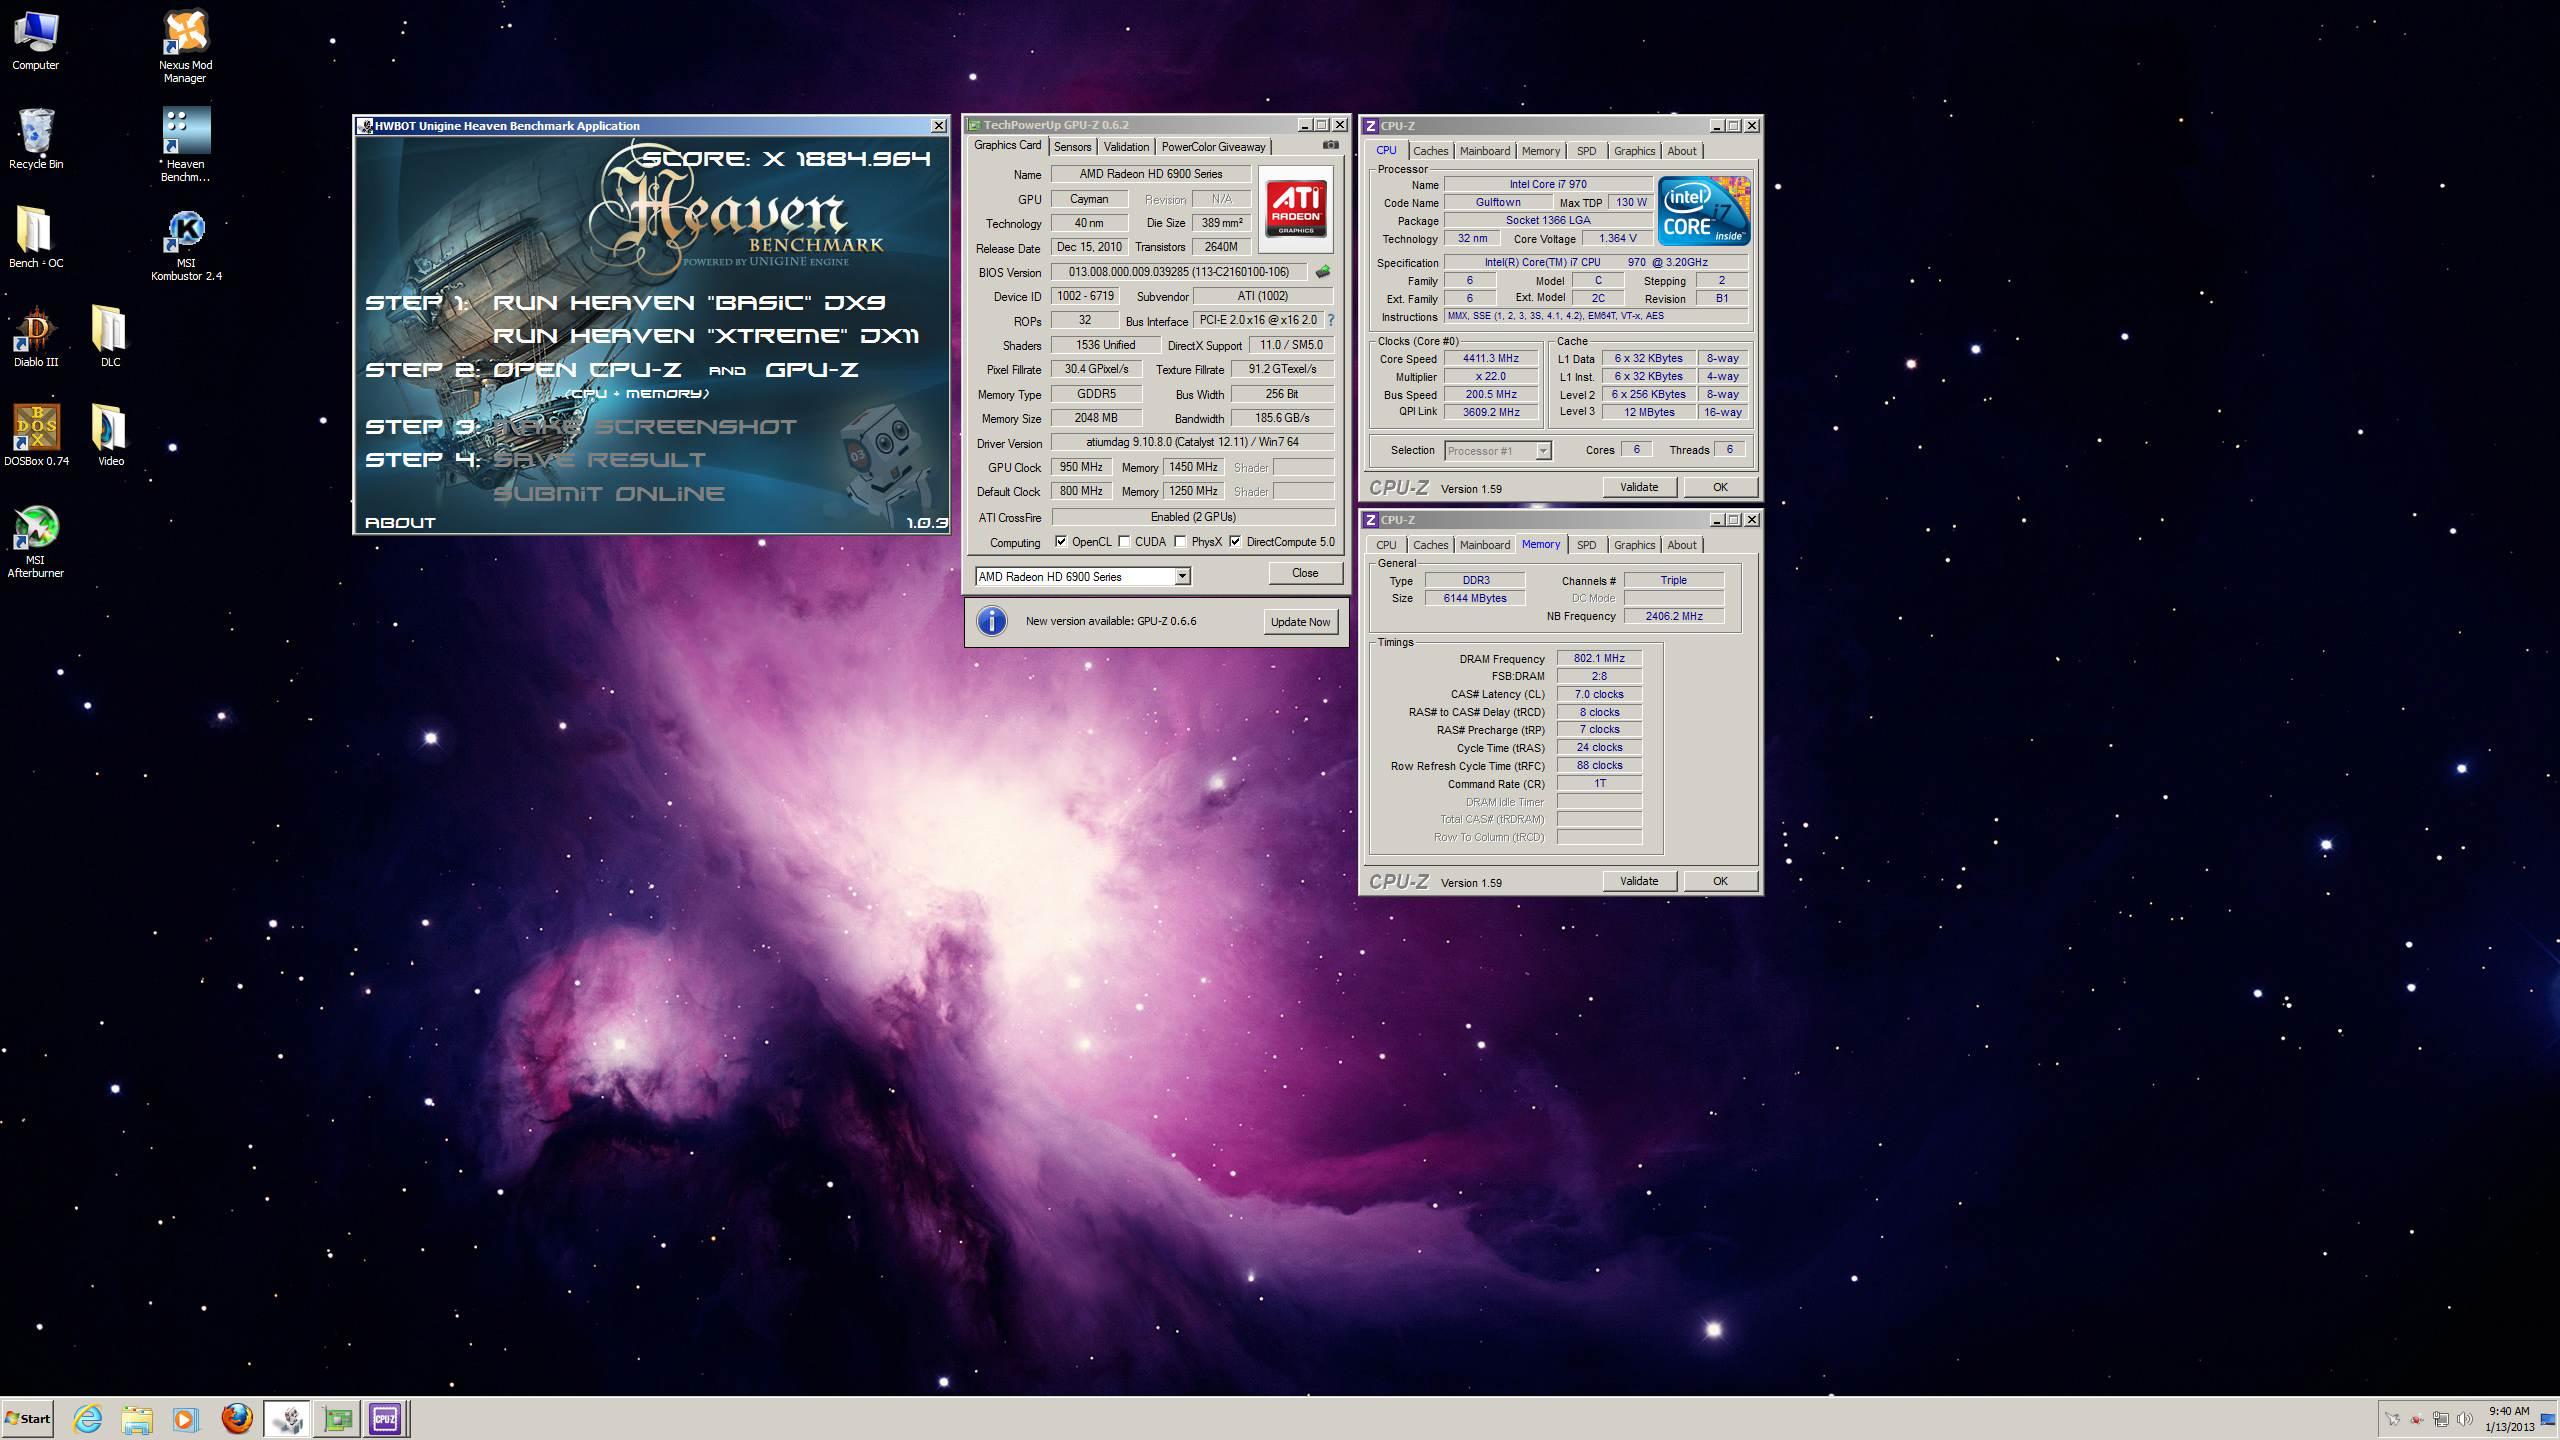Viewport: 2560px width, 1440px height.
Task: Toggle the CUDA checkbox in GPU-Z
Action: (x=1124, y=542)
